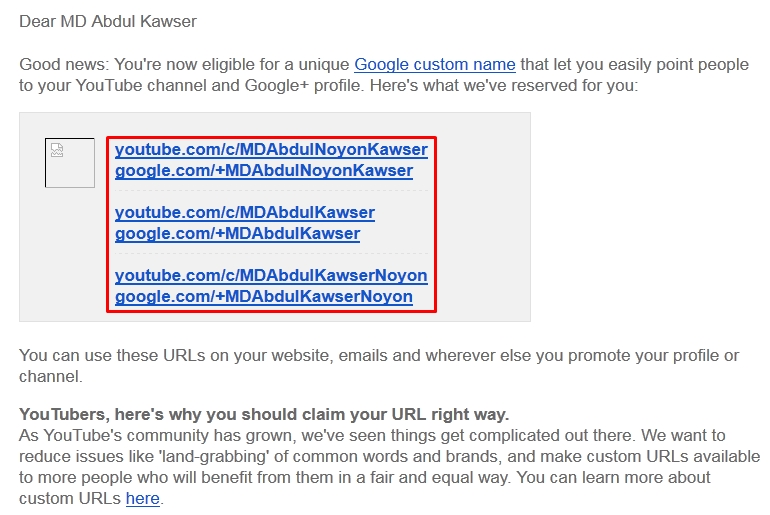Click the bold 'YouTubers, here's why' heading

[x=264, y=414]
